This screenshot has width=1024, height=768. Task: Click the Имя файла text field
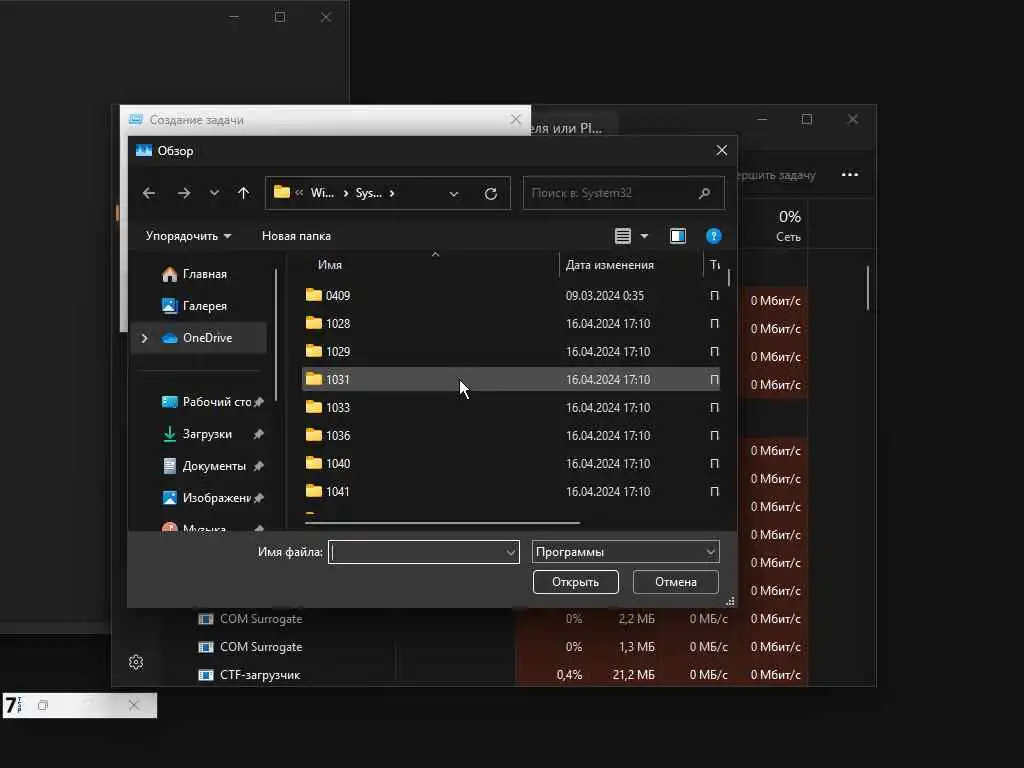pos(416,552)
